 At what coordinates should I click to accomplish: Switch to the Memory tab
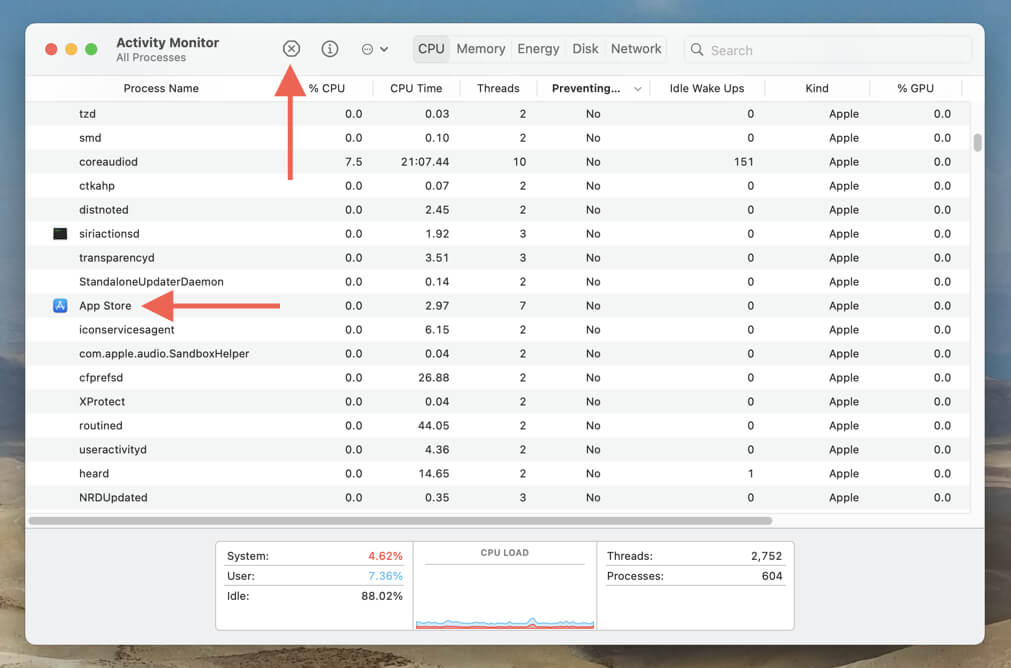coord(480,49)
